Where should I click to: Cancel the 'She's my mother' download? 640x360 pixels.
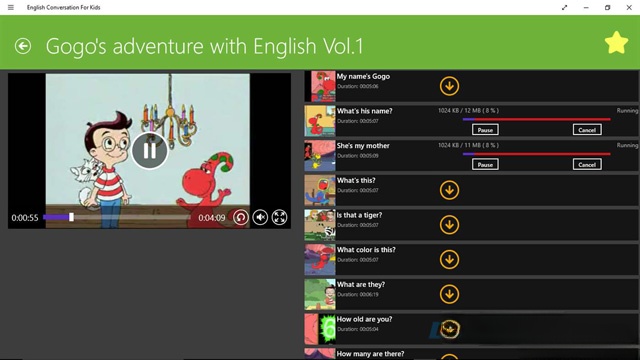click(587, 164)
